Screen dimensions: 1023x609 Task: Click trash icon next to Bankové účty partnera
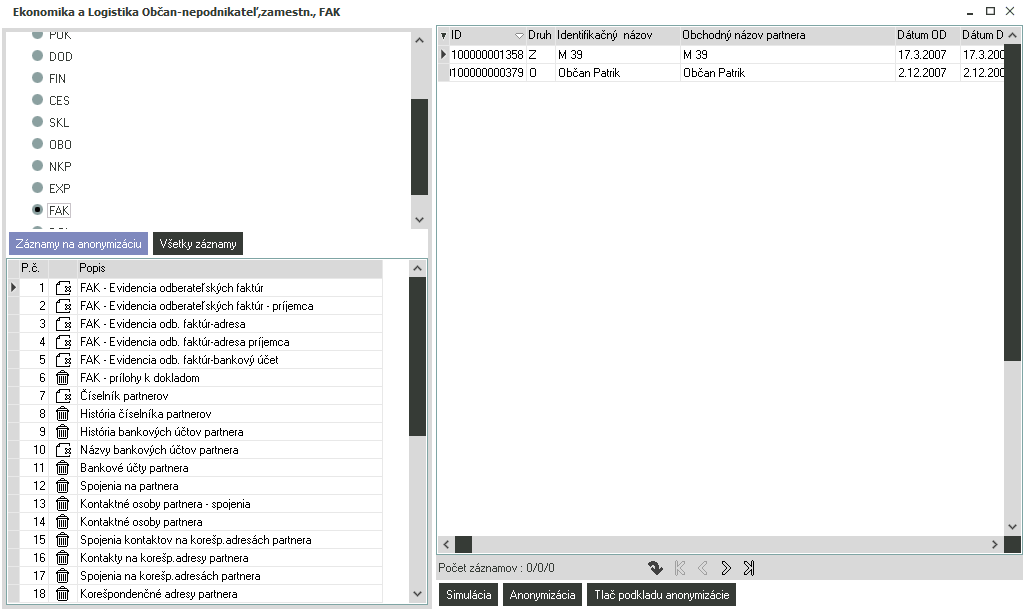[x=63, y=468]
